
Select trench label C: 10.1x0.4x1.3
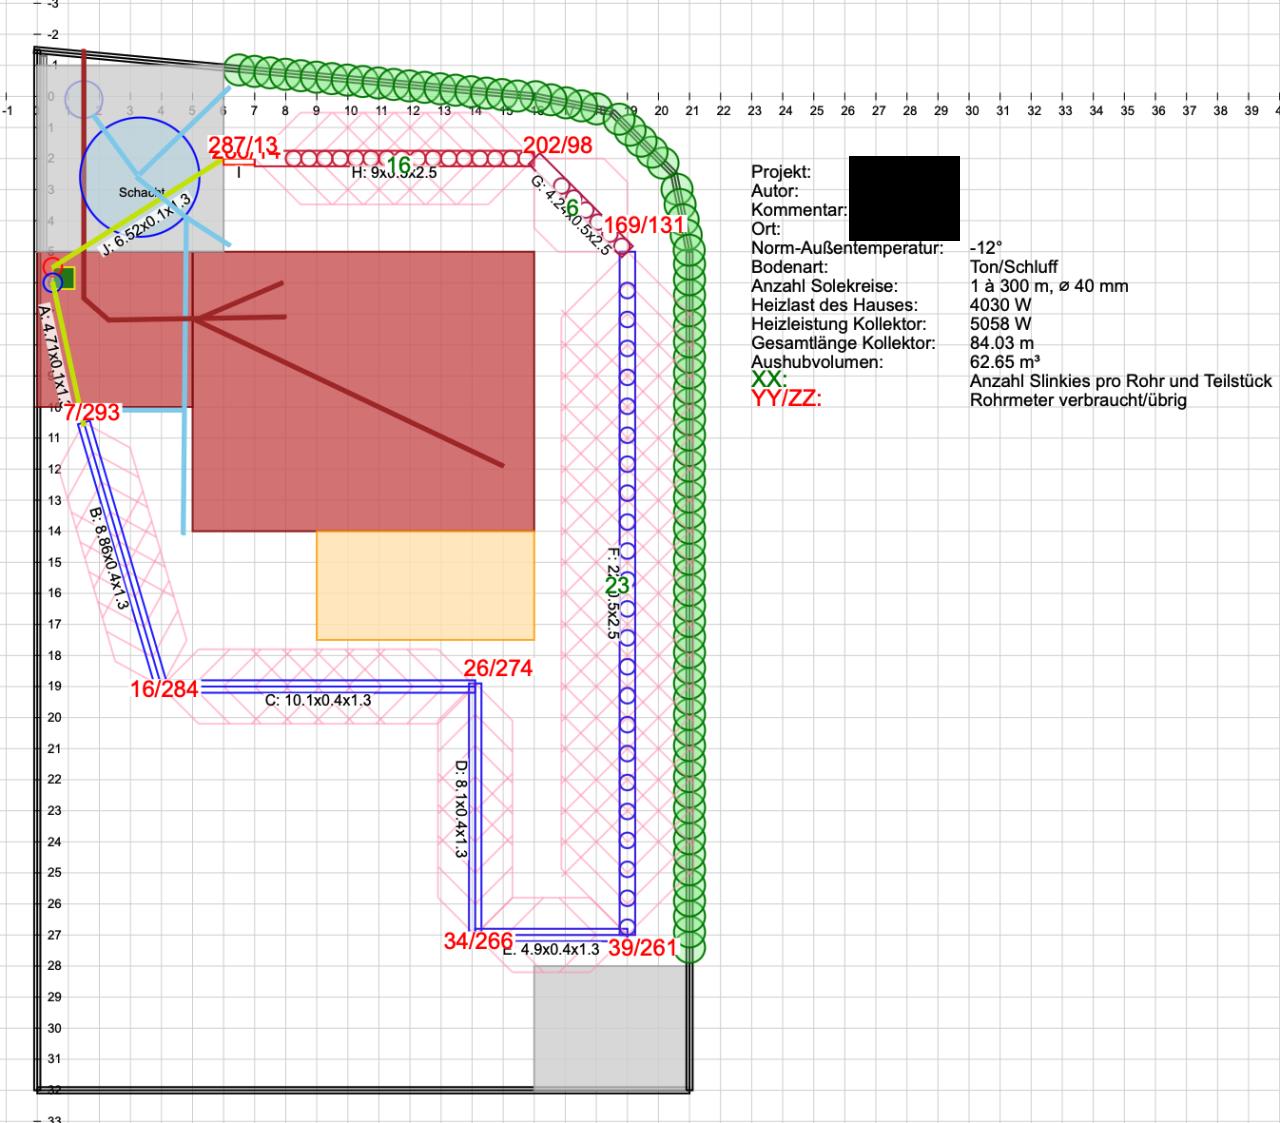[x=318, y=701]
